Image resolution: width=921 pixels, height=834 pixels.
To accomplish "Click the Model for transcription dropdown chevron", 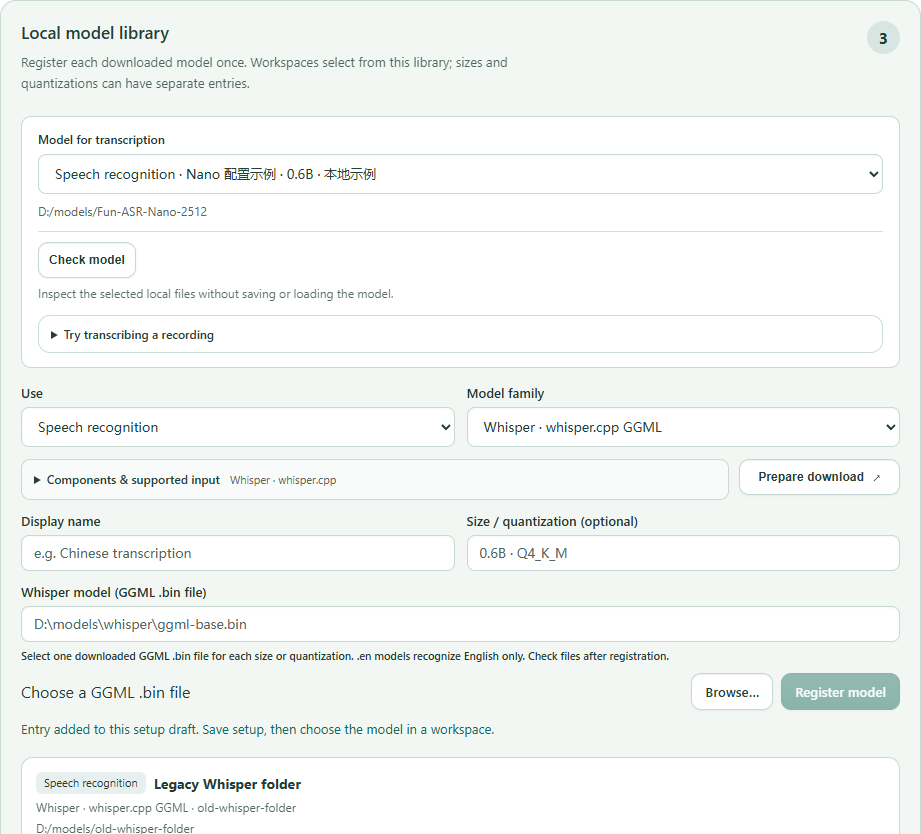I will [873, 174].
